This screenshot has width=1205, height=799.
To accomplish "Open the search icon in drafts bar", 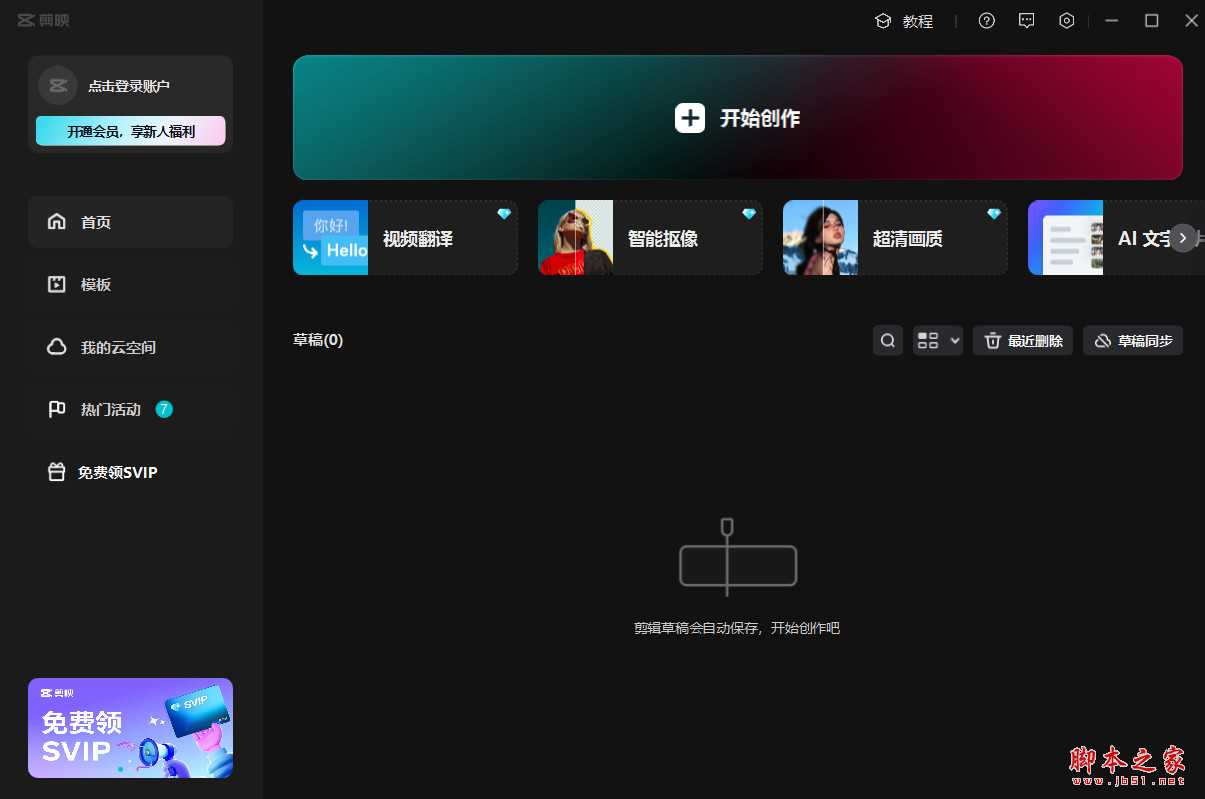I will (888, 340).
